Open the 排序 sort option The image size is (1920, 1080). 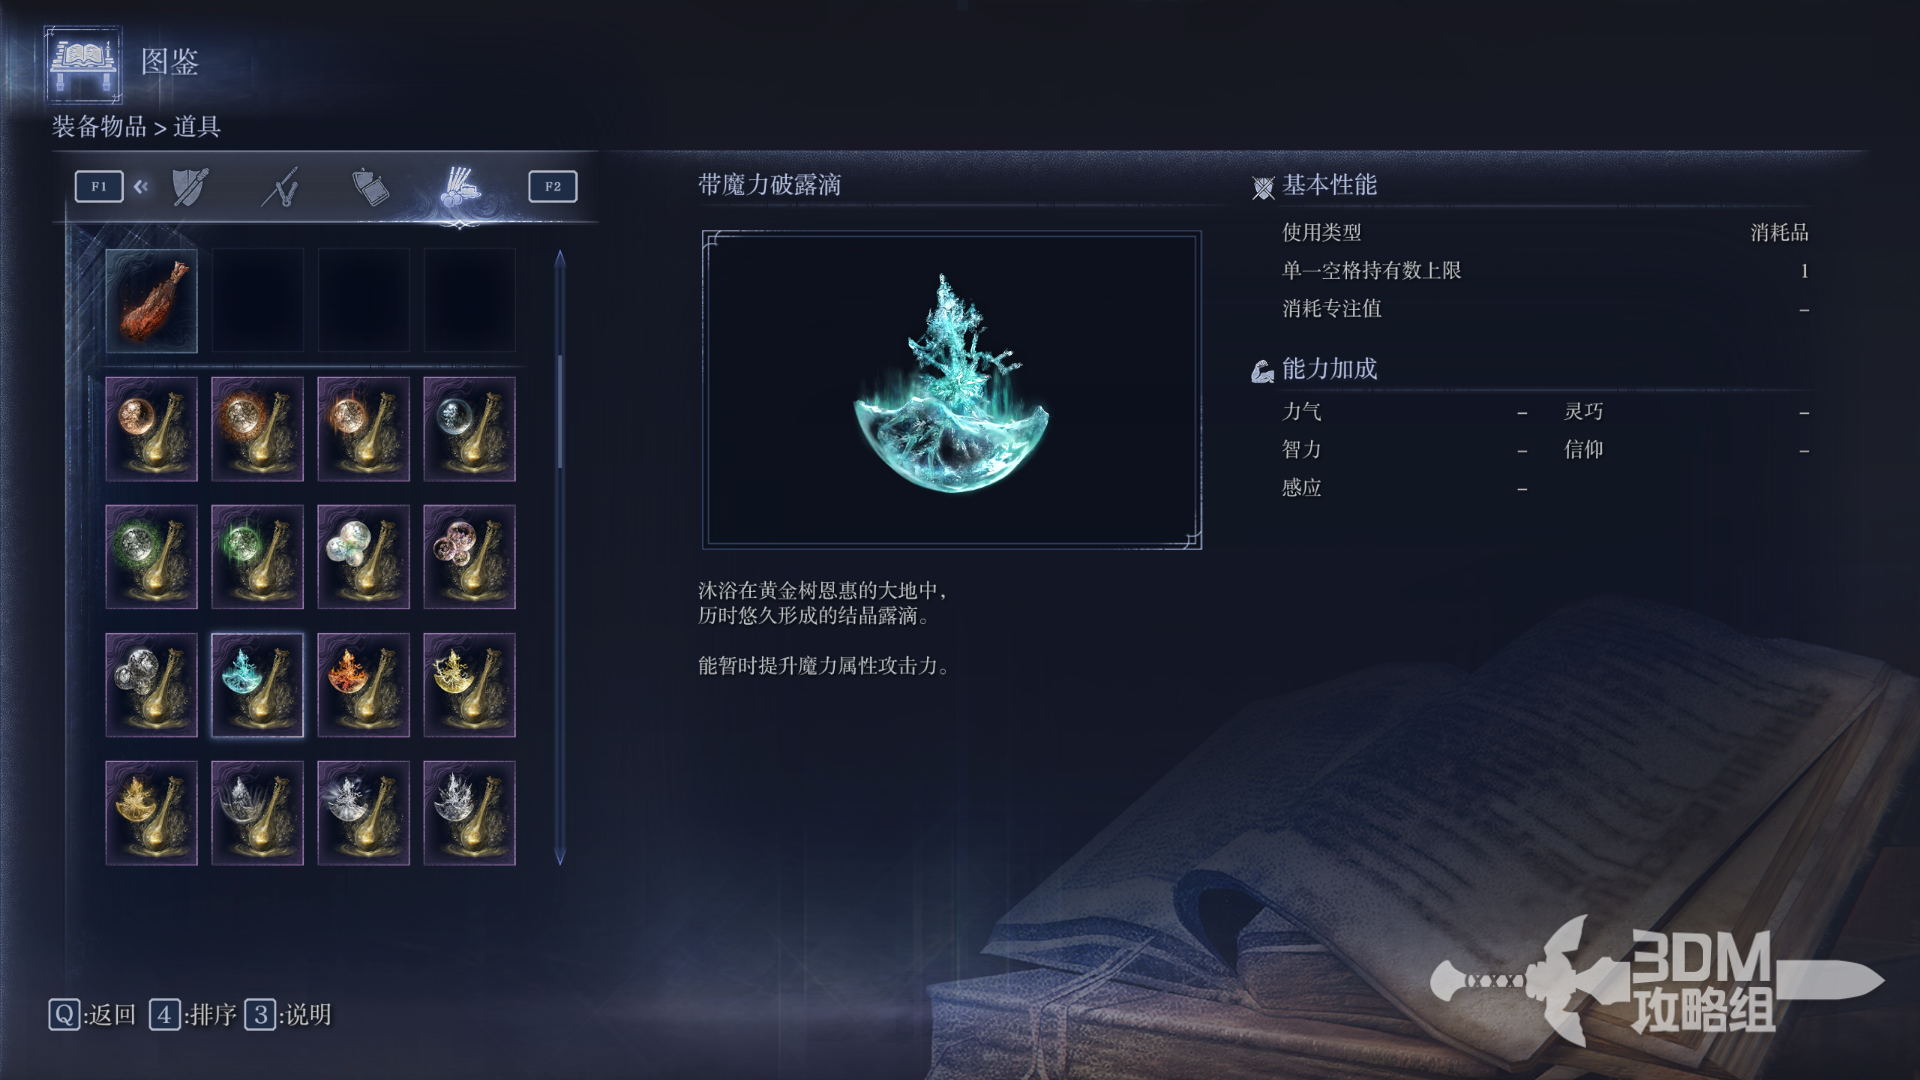coord(193,1015)
